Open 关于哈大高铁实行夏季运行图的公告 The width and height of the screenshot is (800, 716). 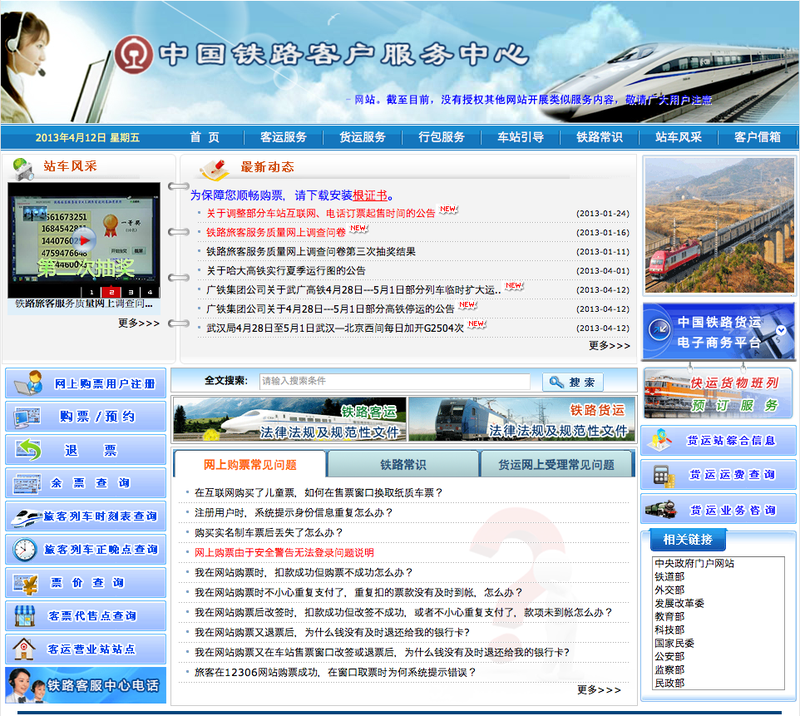click(286, 270)
